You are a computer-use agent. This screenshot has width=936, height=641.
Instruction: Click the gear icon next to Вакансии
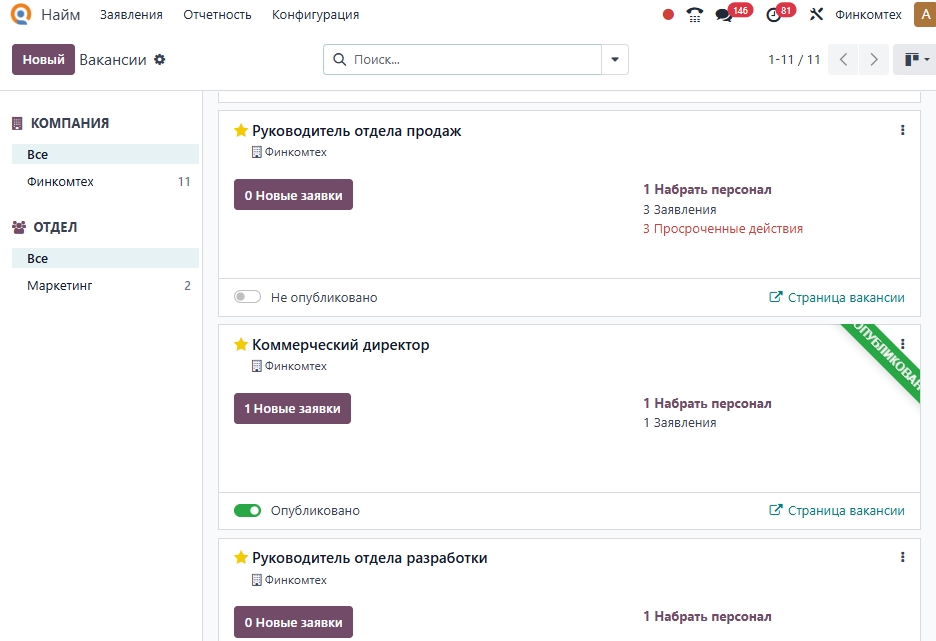[x=160, y=60]
